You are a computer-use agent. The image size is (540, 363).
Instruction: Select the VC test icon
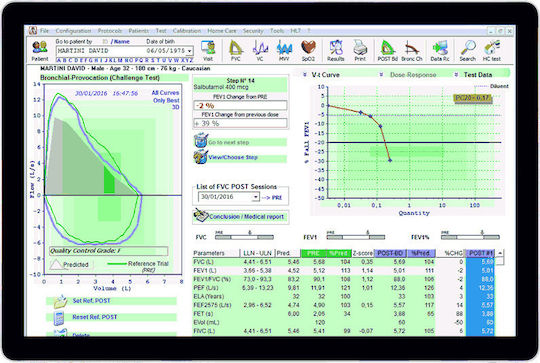click(x=260, y=51)
